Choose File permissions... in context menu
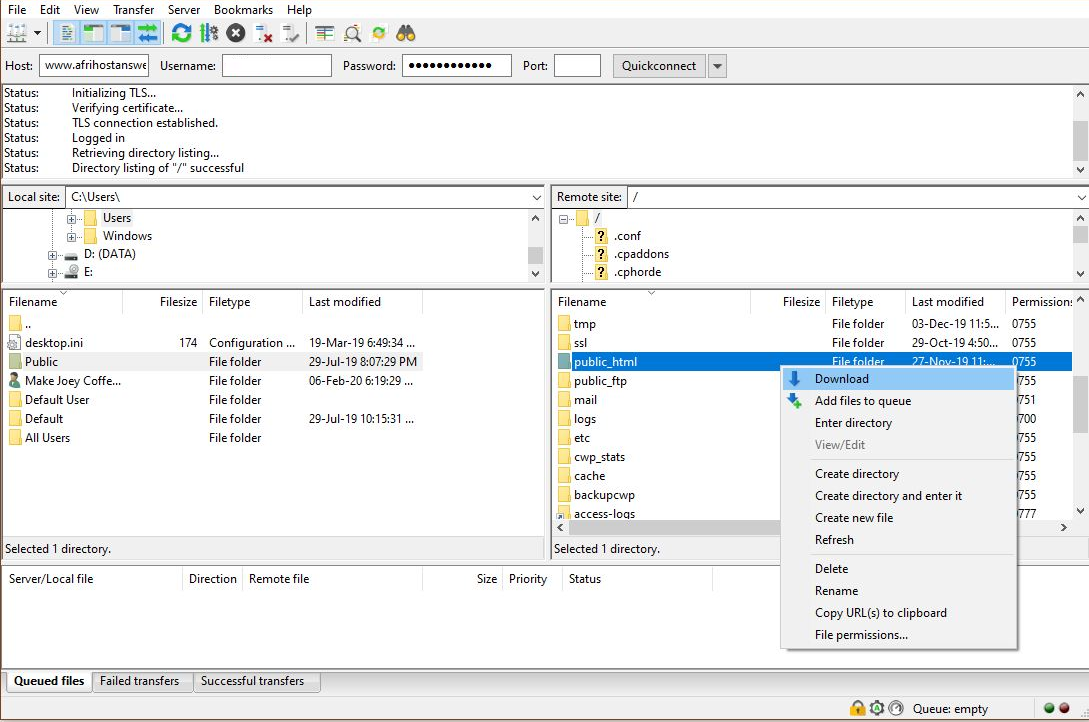This screenshot has height=722, width=1089. point(861,635)
